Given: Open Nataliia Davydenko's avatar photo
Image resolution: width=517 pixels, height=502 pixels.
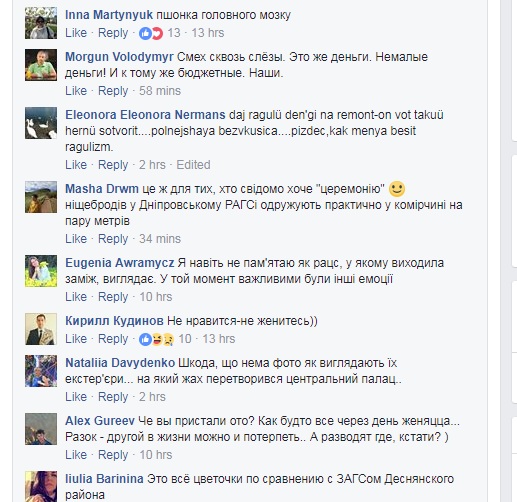Looking at the screenshot, I should [41, 371].
